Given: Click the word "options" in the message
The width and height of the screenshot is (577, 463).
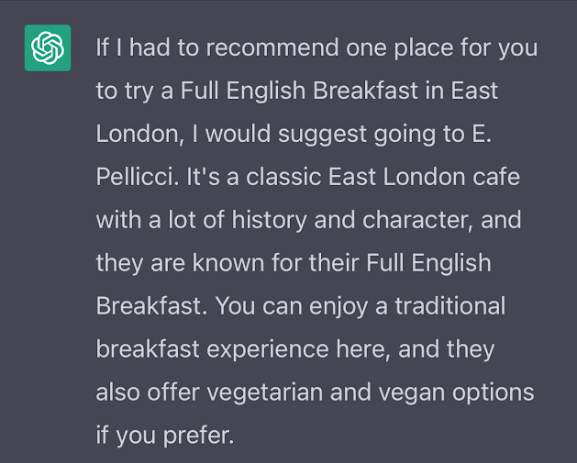Looking at the screenshot, I should click(x=493, y=393).
